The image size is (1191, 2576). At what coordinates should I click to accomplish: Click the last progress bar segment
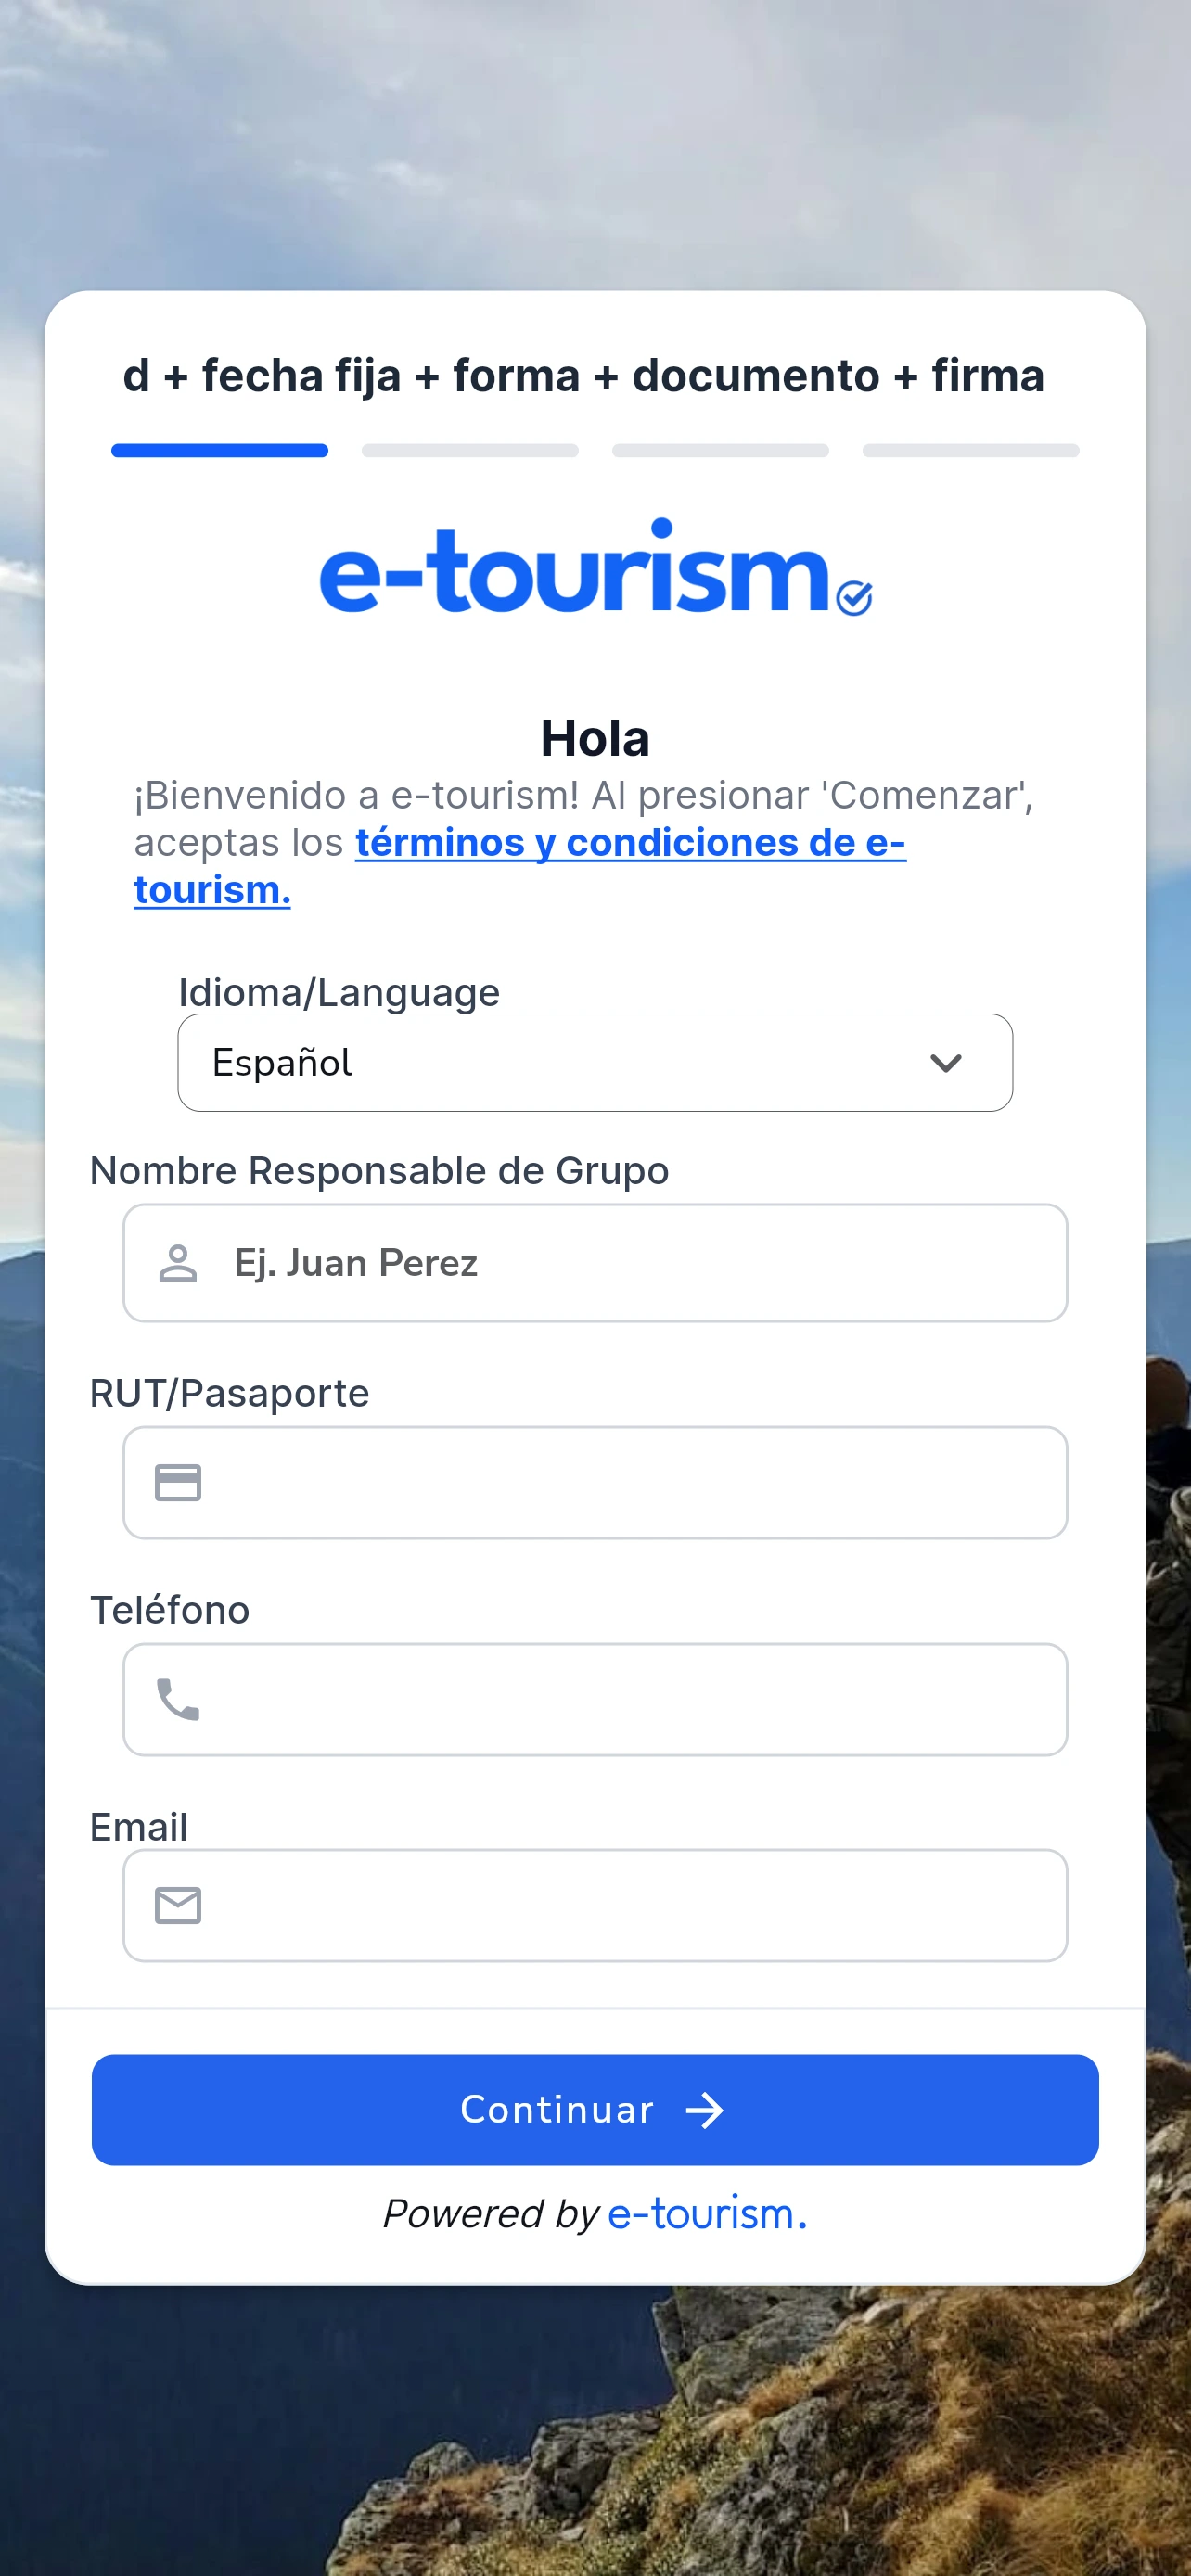click(x=969, y=450)
